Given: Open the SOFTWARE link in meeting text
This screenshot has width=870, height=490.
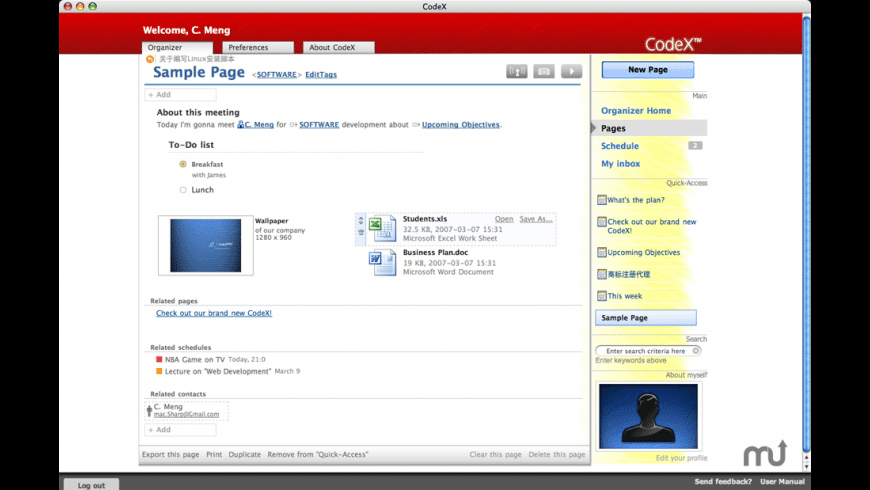Looking at the screenshot, I should click(319, 125).
